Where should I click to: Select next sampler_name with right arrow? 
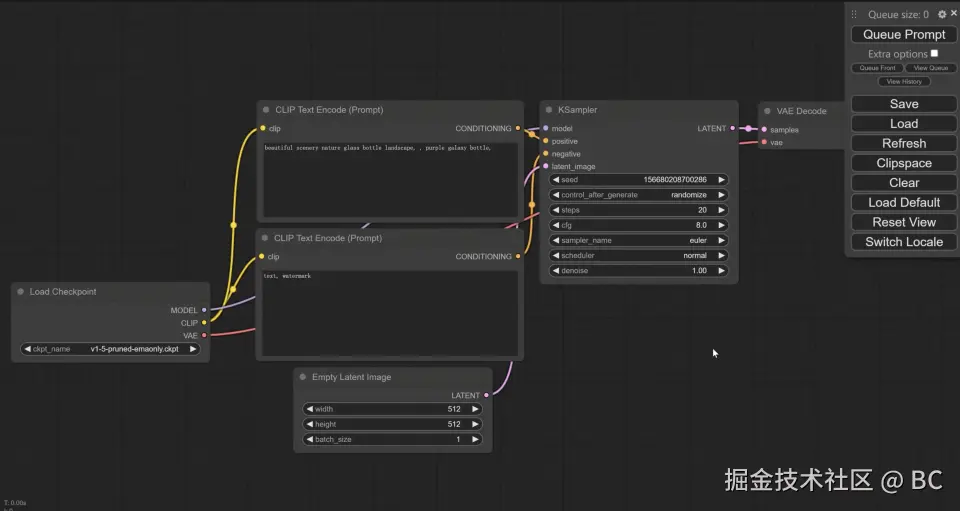pyautogui.click(x=721, y=240)
